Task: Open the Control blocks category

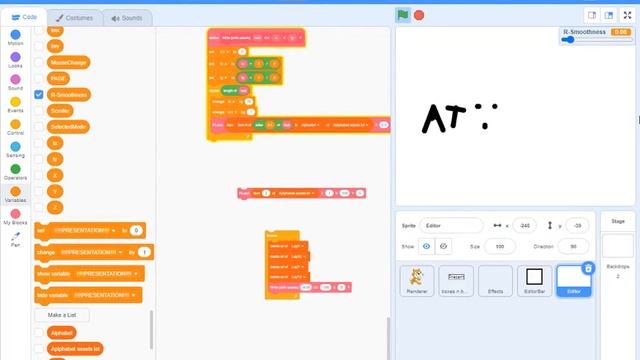Action: 15,127
